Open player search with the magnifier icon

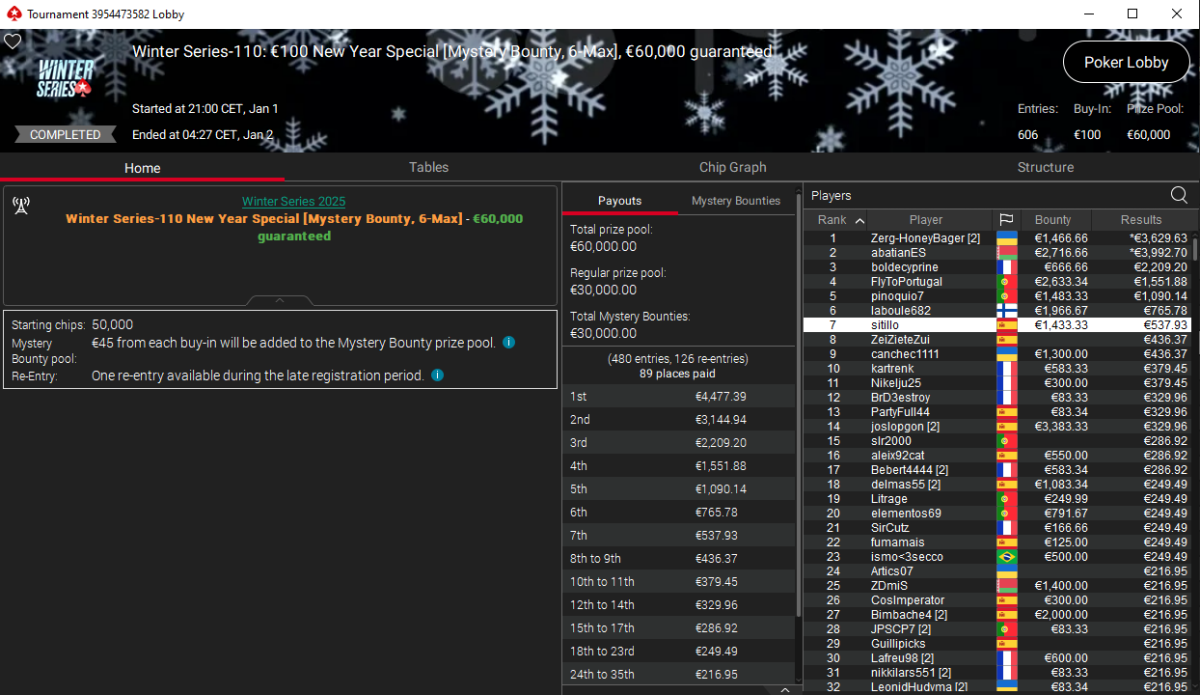pyautogui.click(x=1179, y=195)
